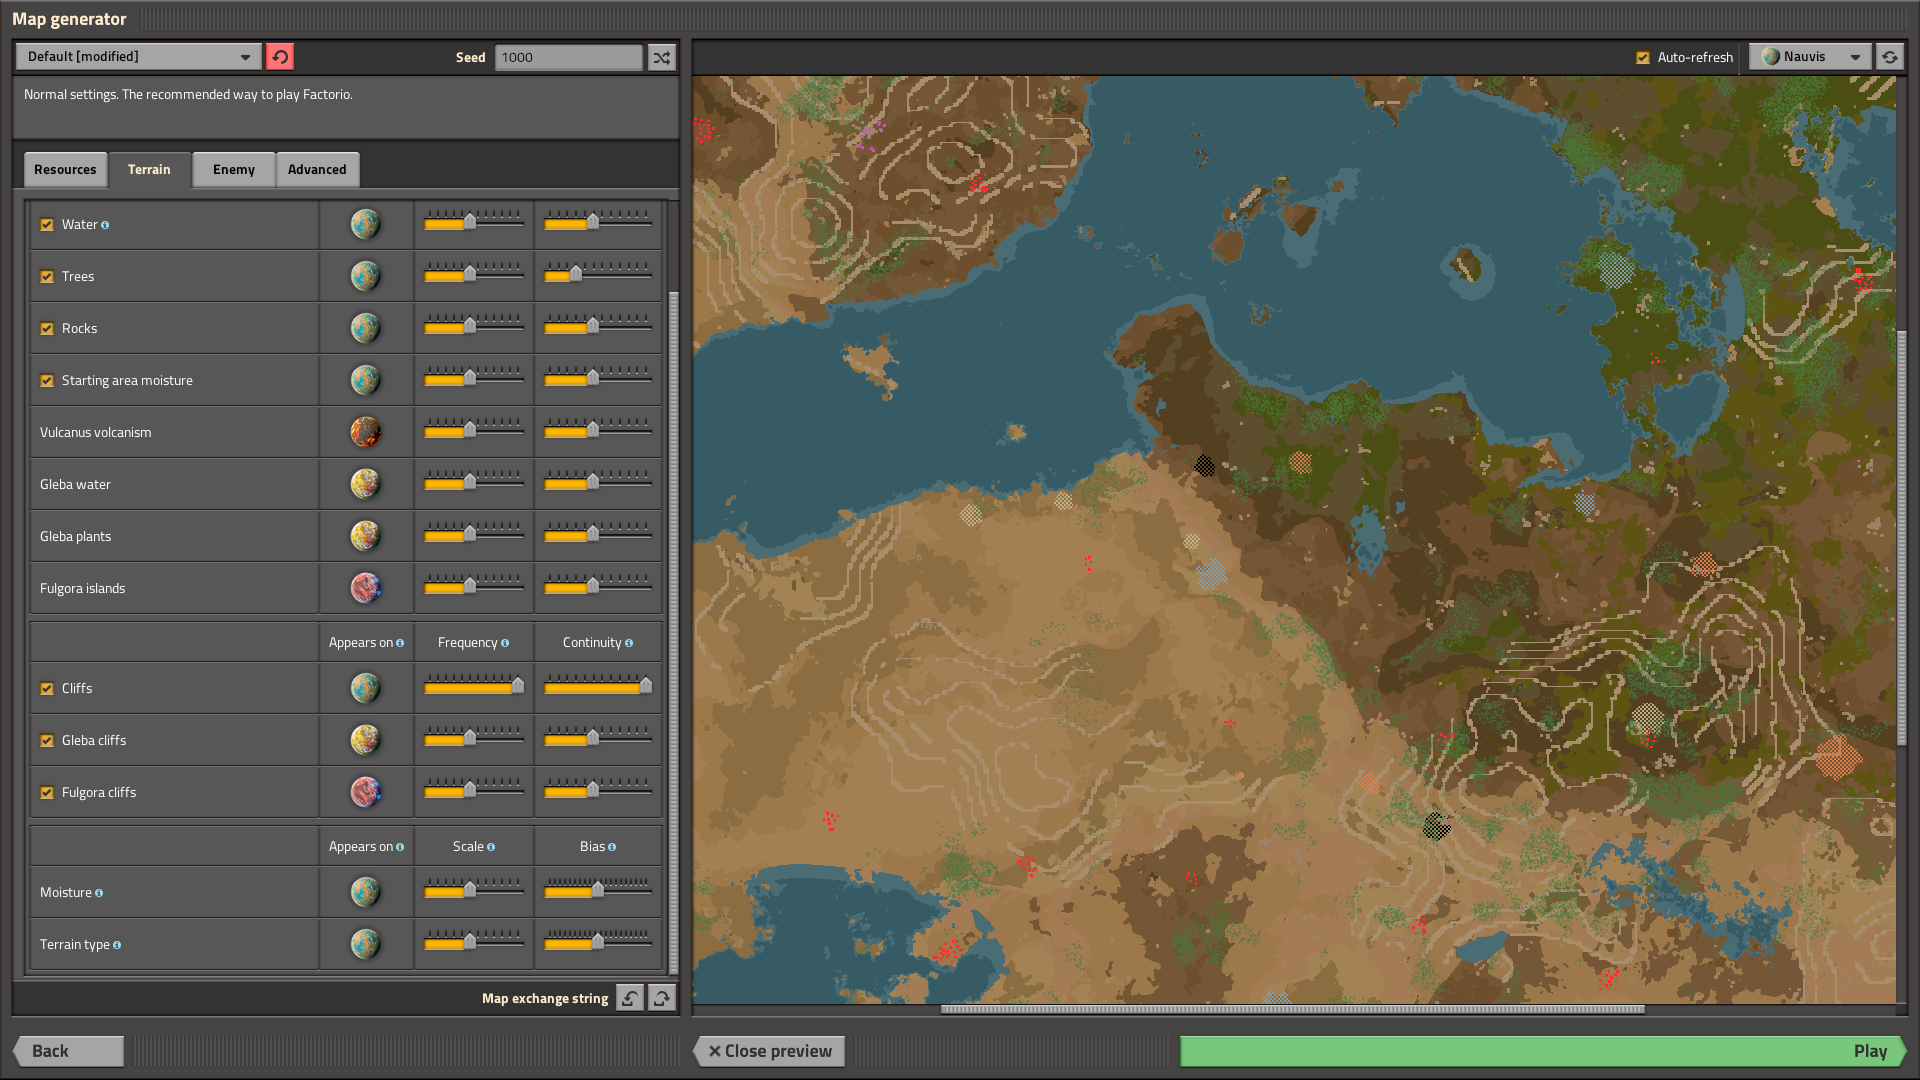Click Gleba planet icon in Gleba plants row
The height and width of the screenshot is (1080, 1920).
(365, 536)
